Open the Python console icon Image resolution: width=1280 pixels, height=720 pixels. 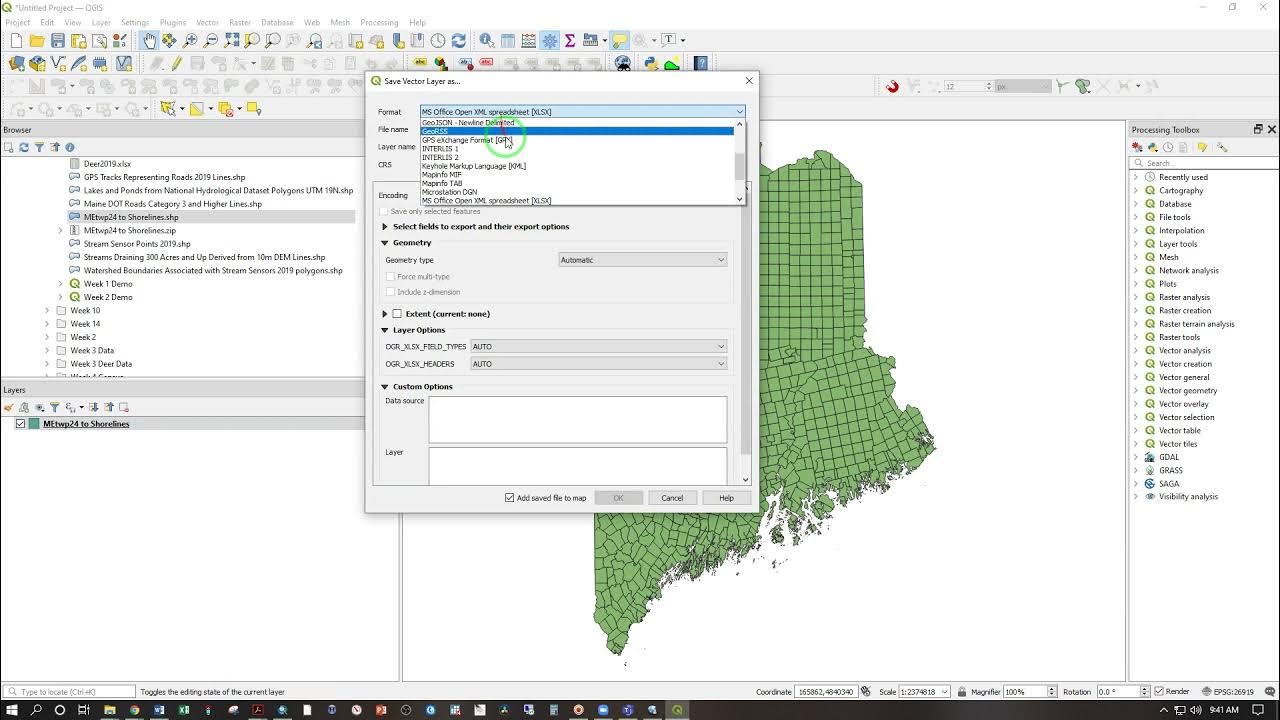(650, 64)
